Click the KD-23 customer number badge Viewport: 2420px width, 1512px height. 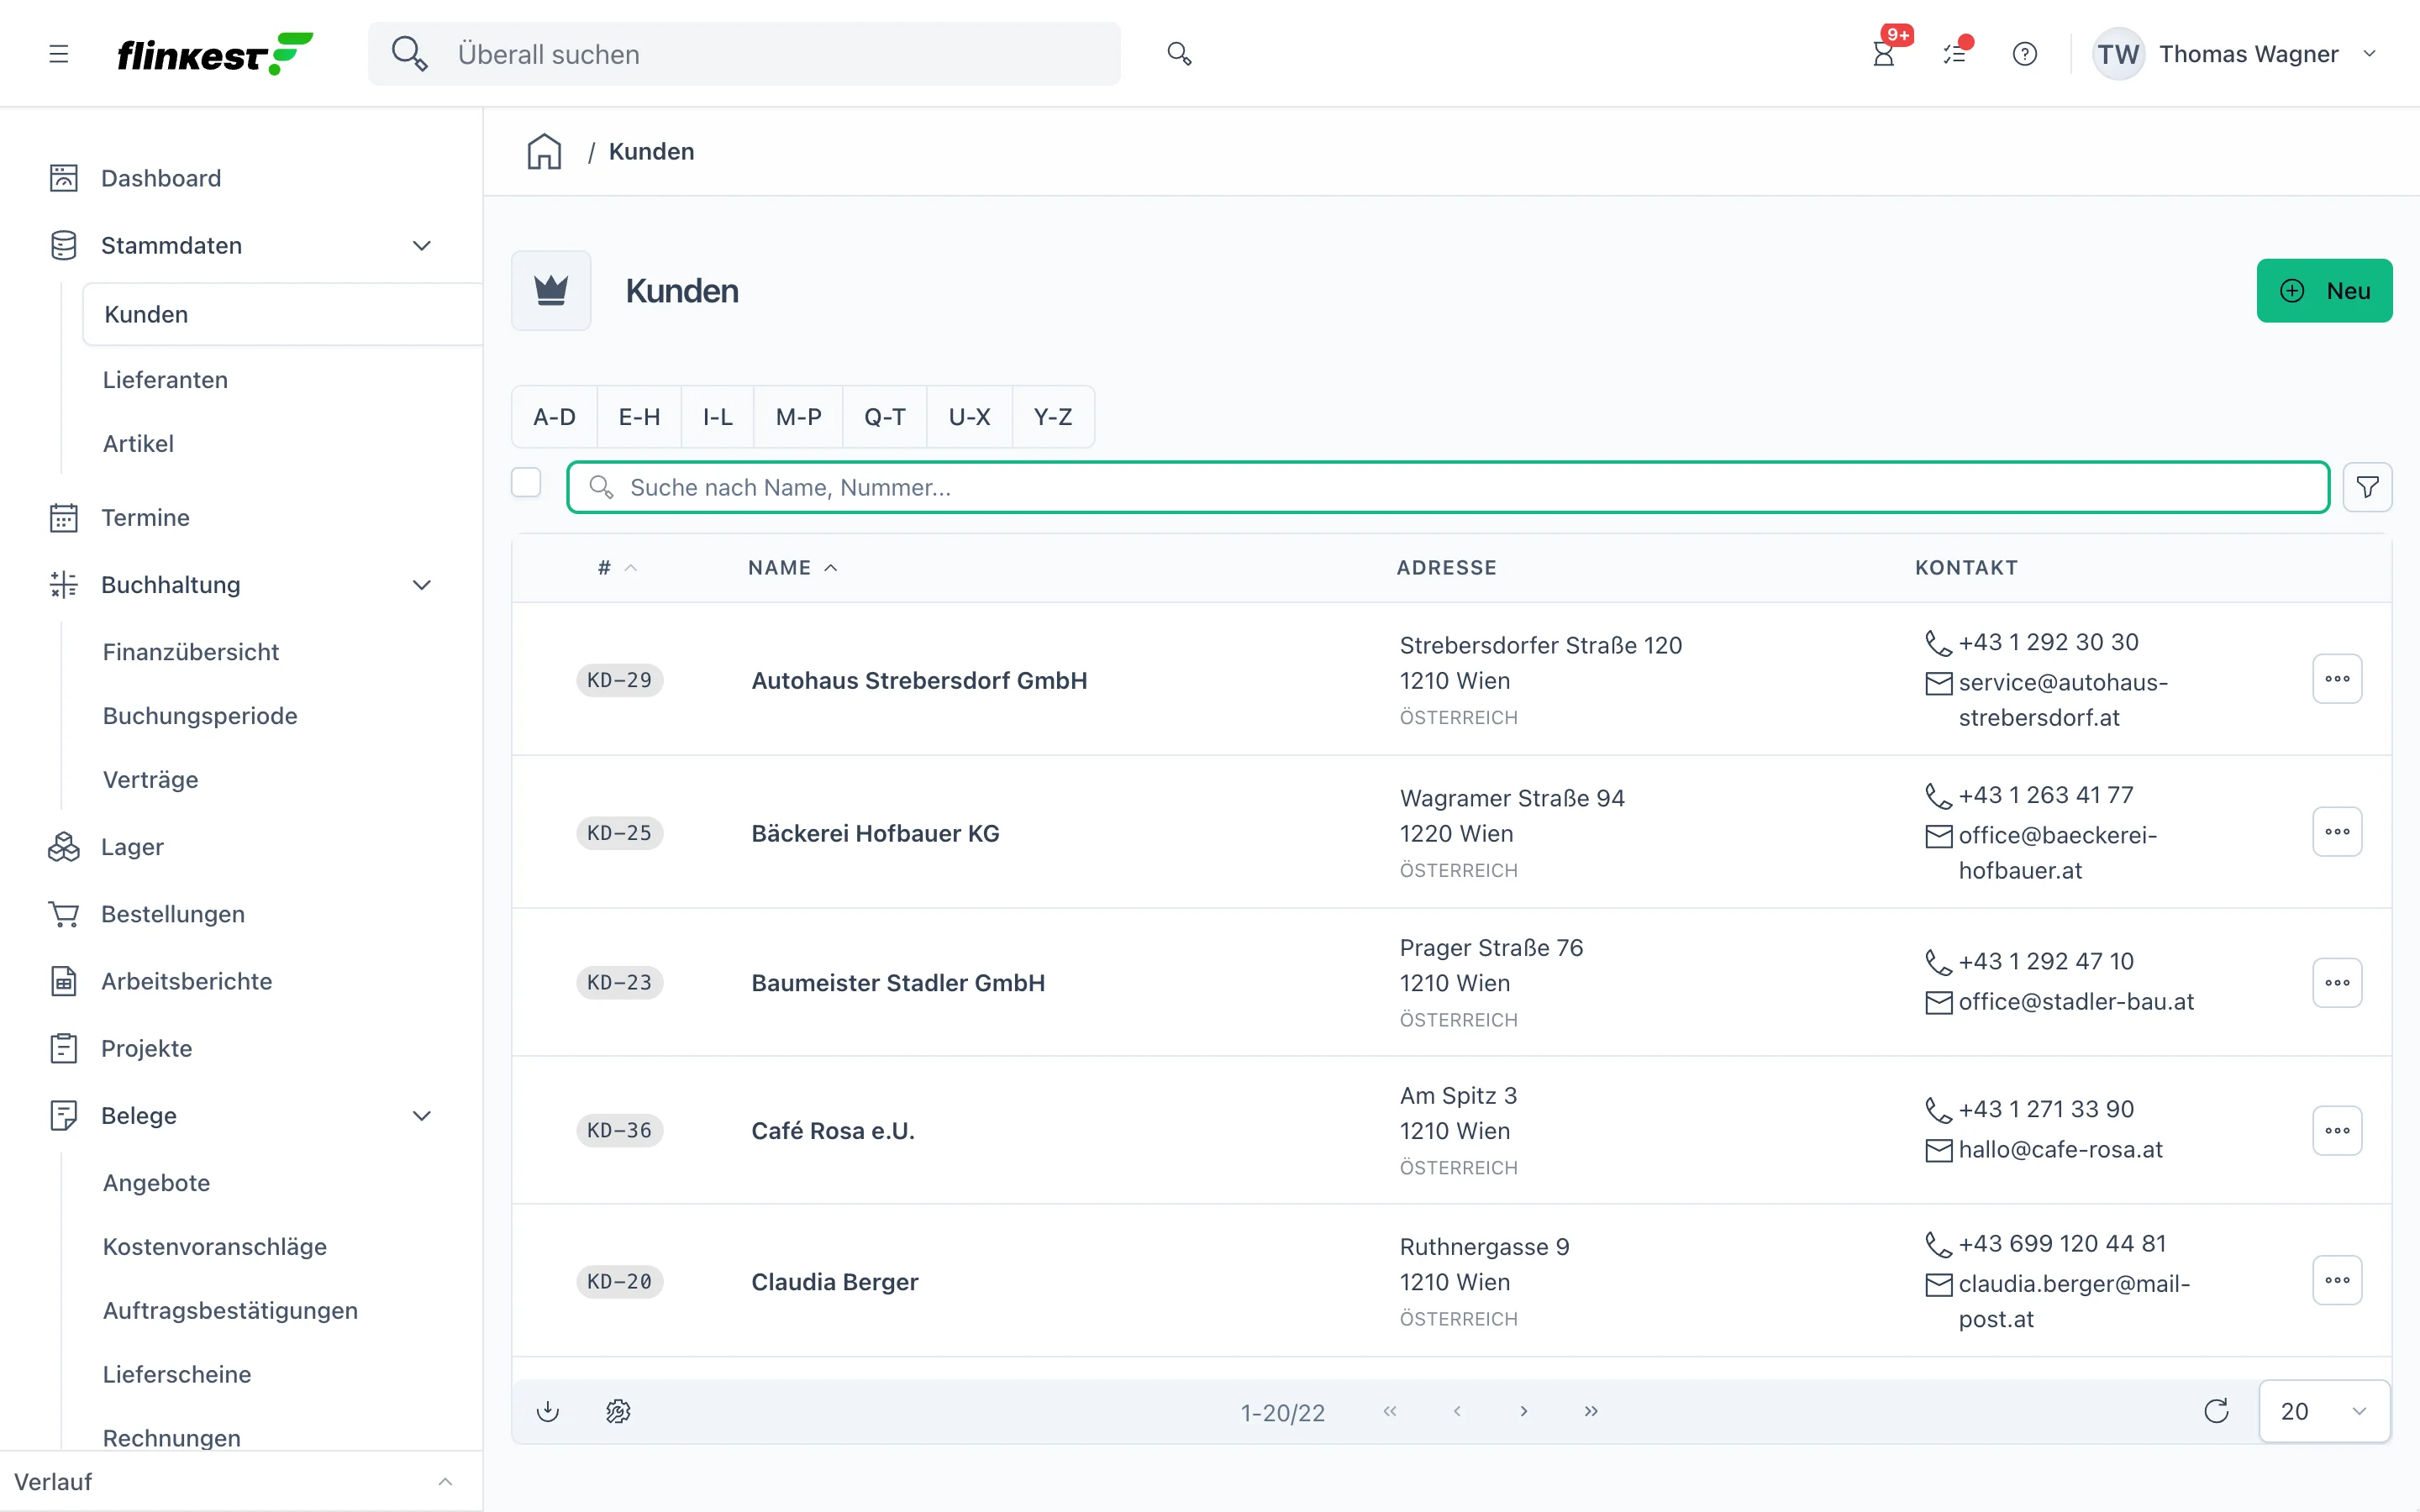tap(619, 982)
